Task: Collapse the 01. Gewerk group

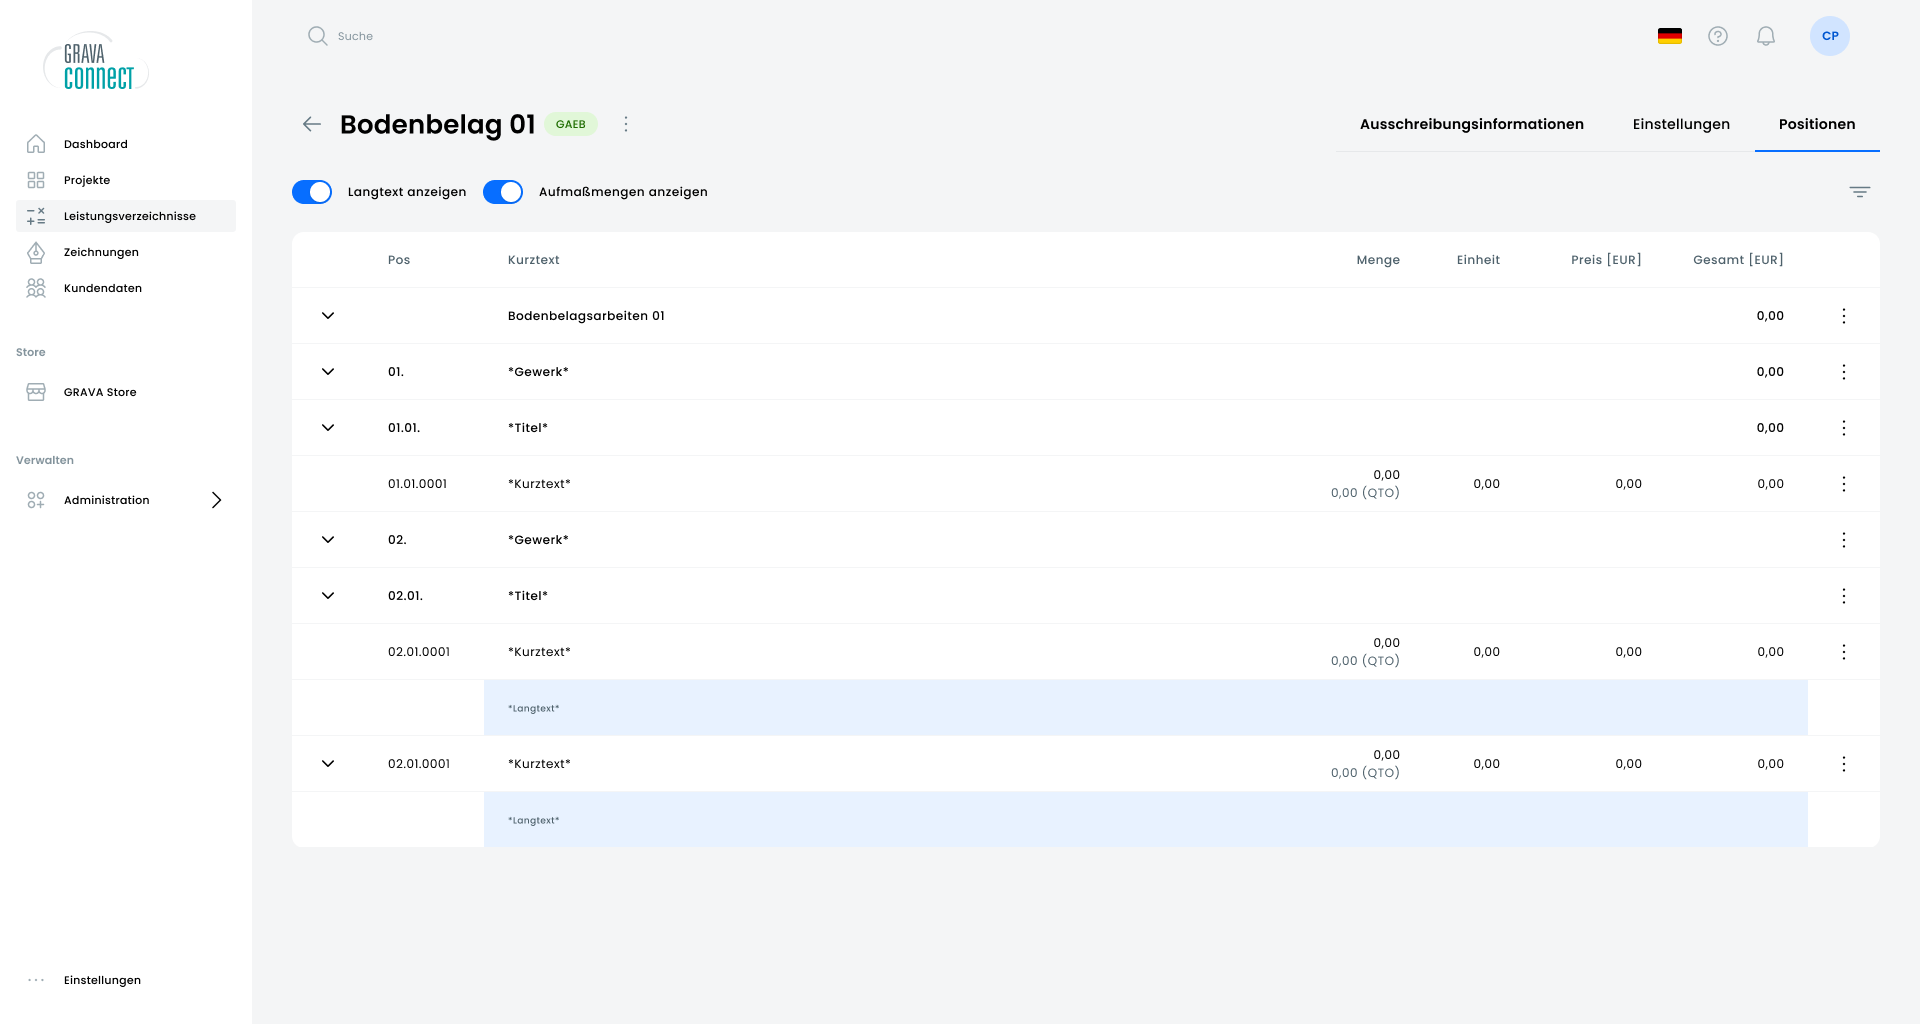Action: tap(328, 372)
